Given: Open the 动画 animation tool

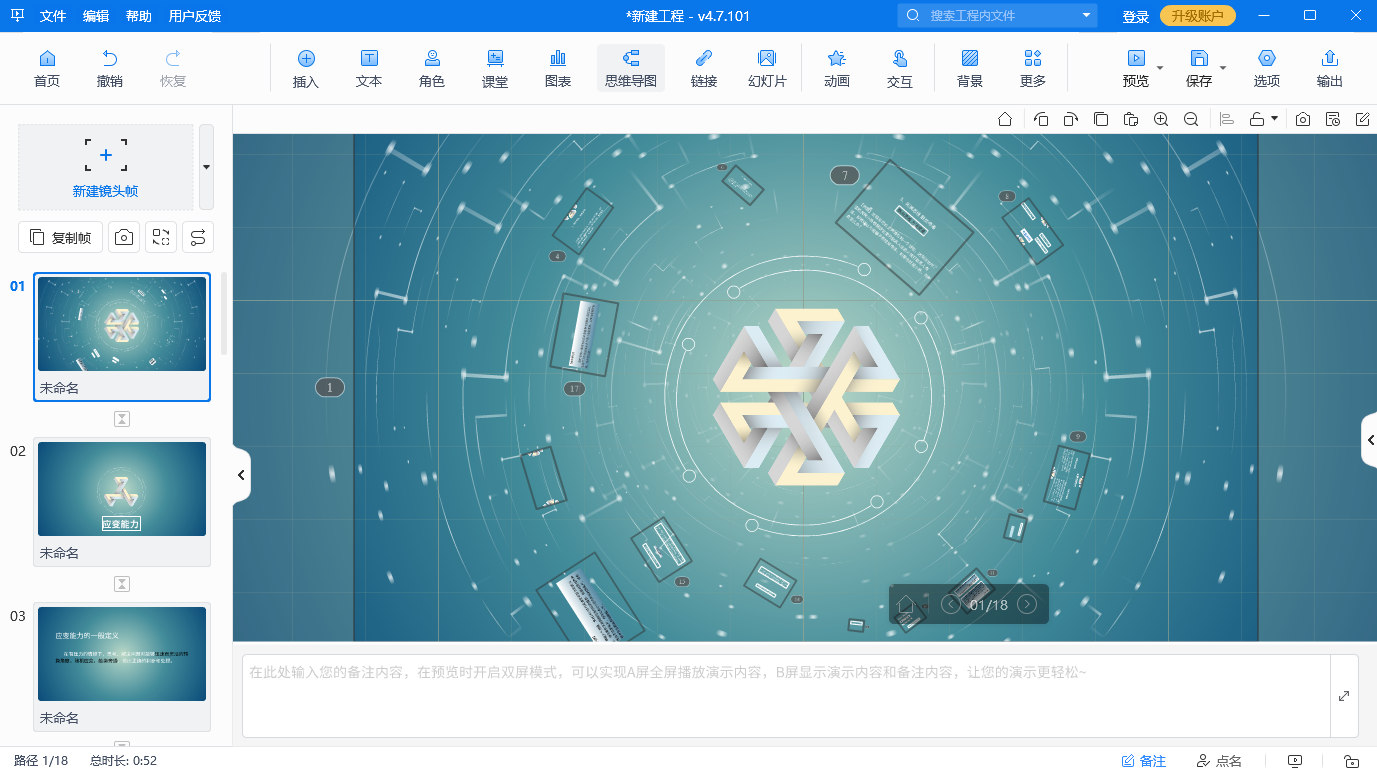Looking at the screenshot, I should (837, 68).
